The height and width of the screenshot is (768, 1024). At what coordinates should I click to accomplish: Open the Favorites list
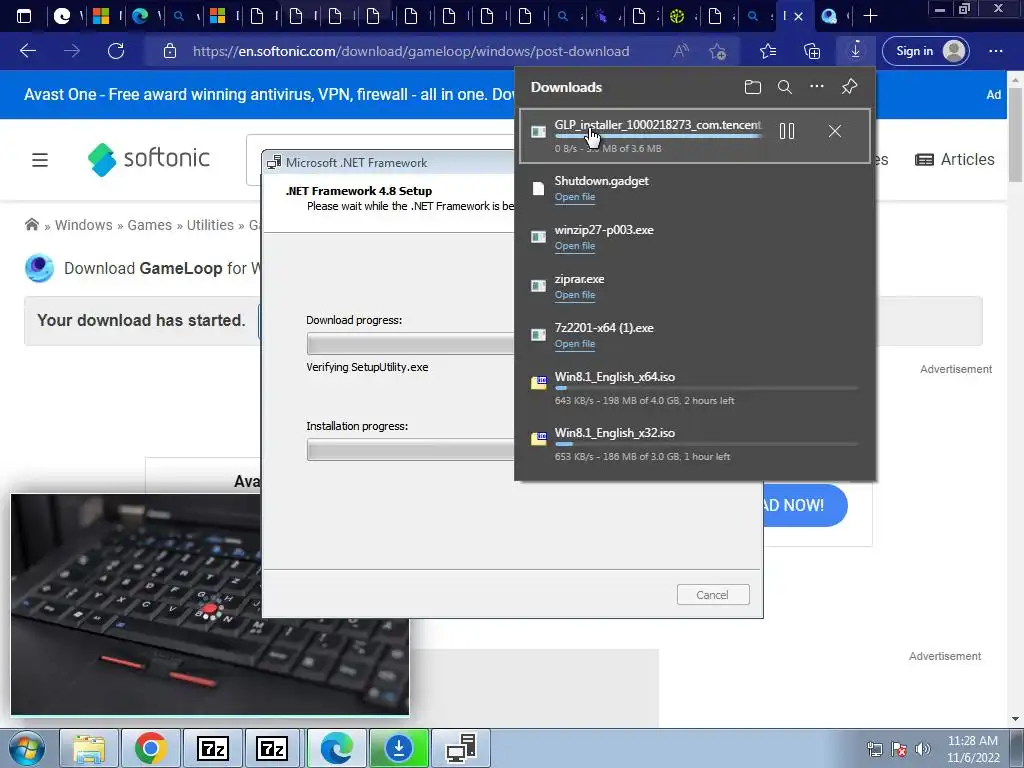click(x=768, y=51)
